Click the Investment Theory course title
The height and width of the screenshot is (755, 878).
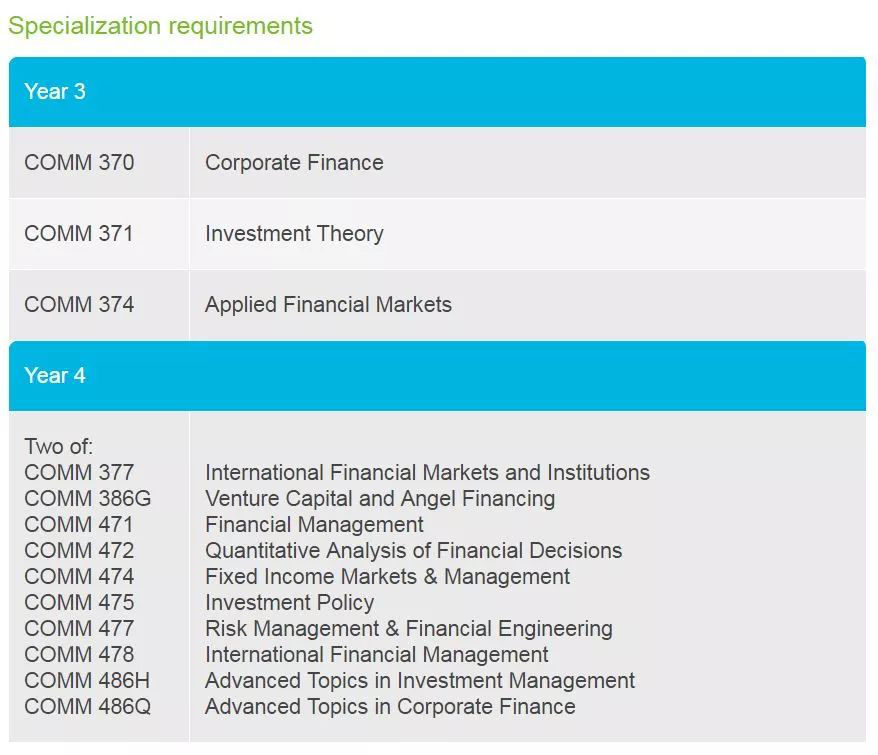coord(294,234)
